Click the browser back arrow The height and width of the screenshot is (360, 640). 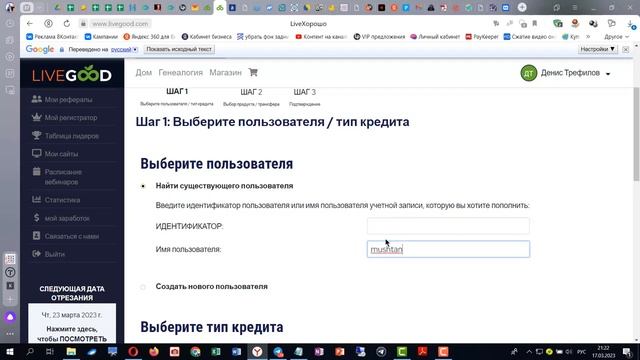click(29, 24)
